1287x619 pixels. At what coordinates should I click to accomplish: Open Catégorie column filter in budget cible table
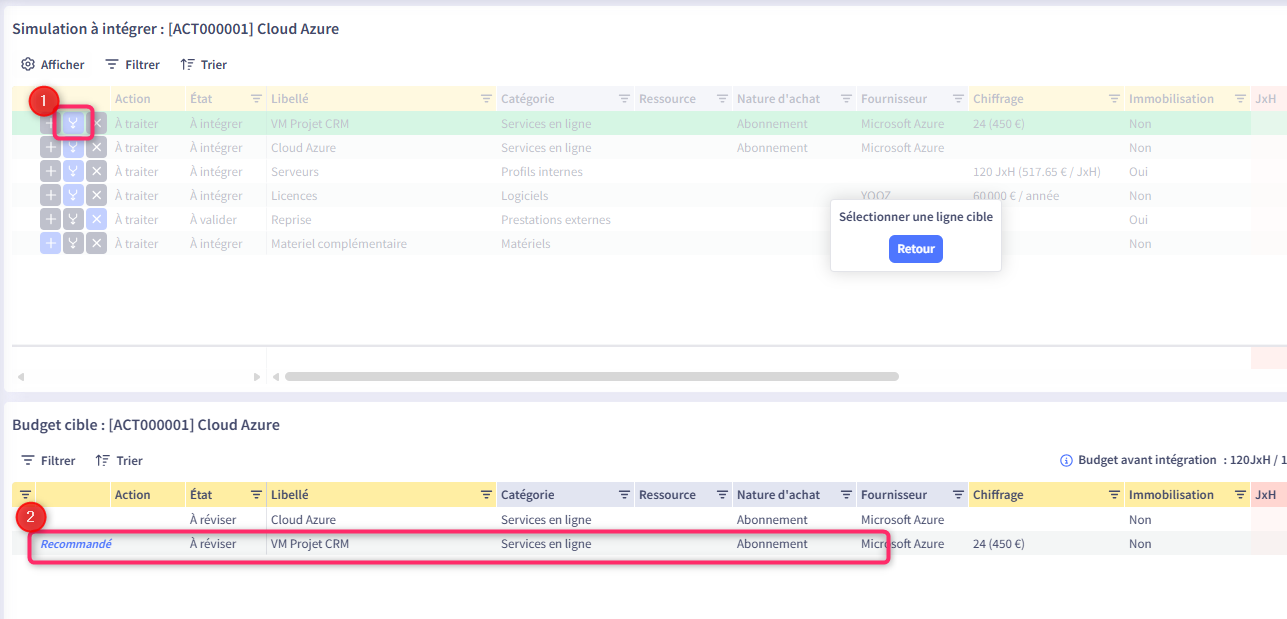click(x=624, y=495)
